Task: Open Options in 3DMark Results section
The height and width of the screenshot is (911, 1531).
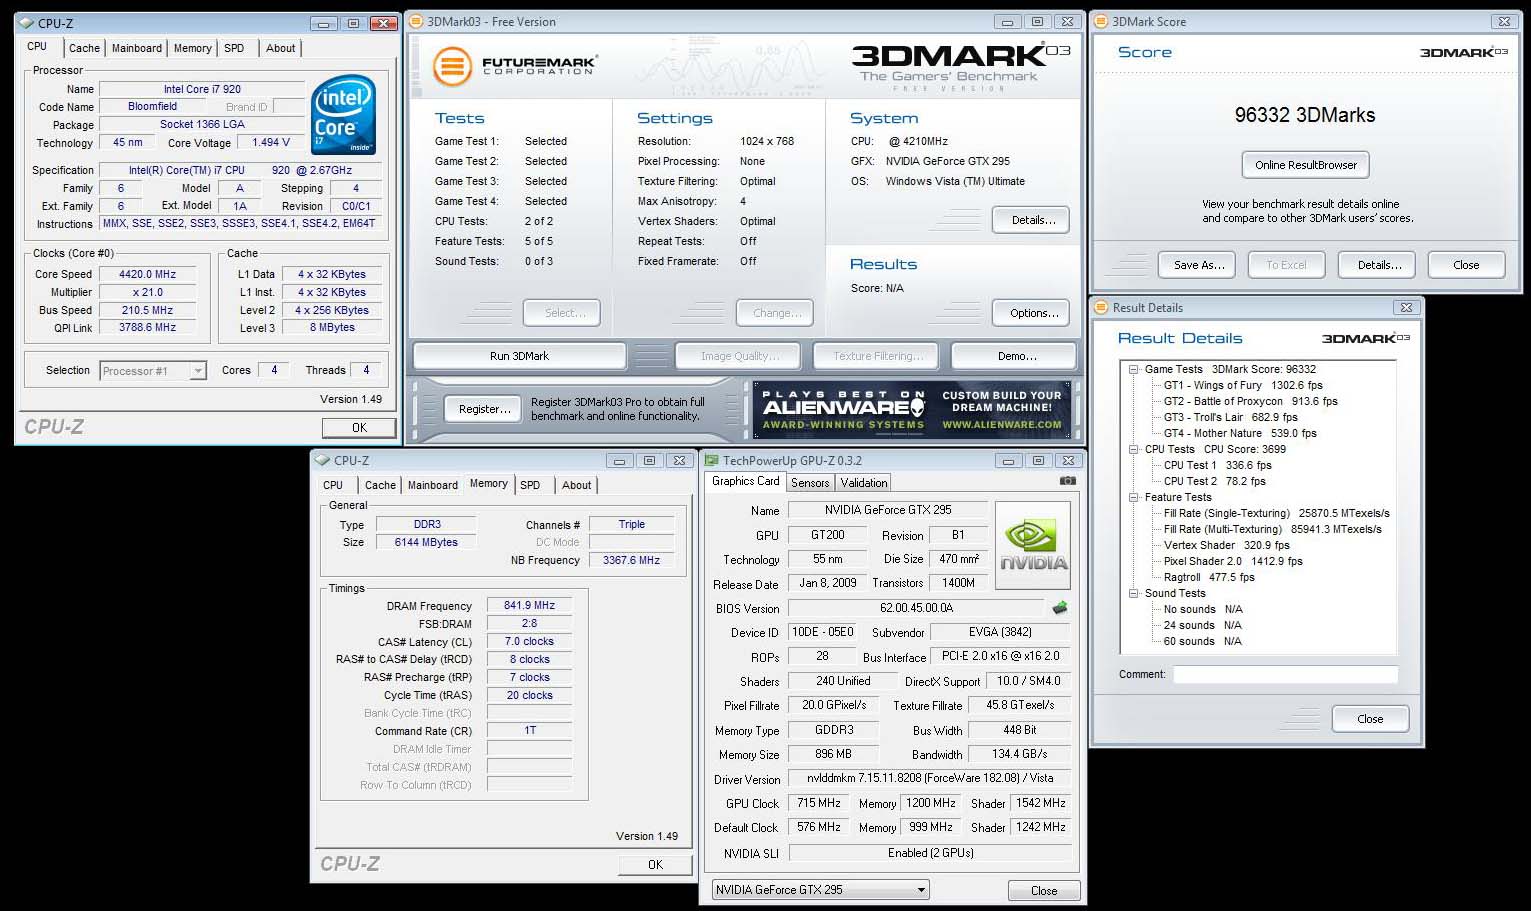Action: click(x=1033, y=313)
